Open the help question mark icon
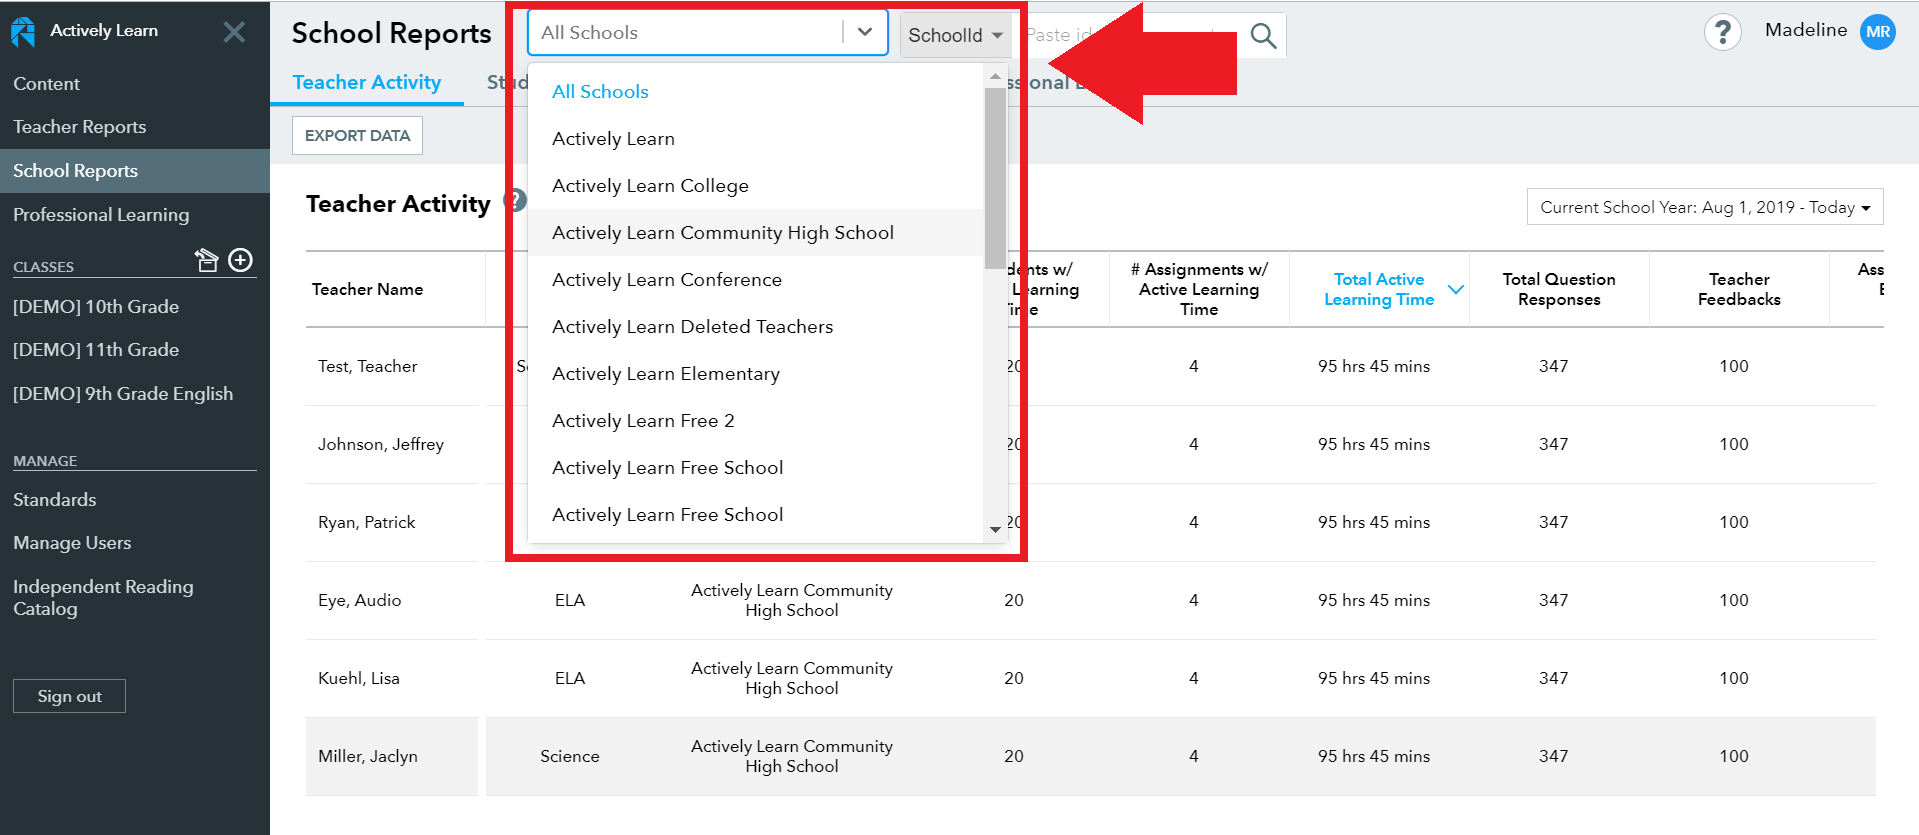Image resolution: width=1919 pixels, height=835 pixels. click(x=1722, y=33)
